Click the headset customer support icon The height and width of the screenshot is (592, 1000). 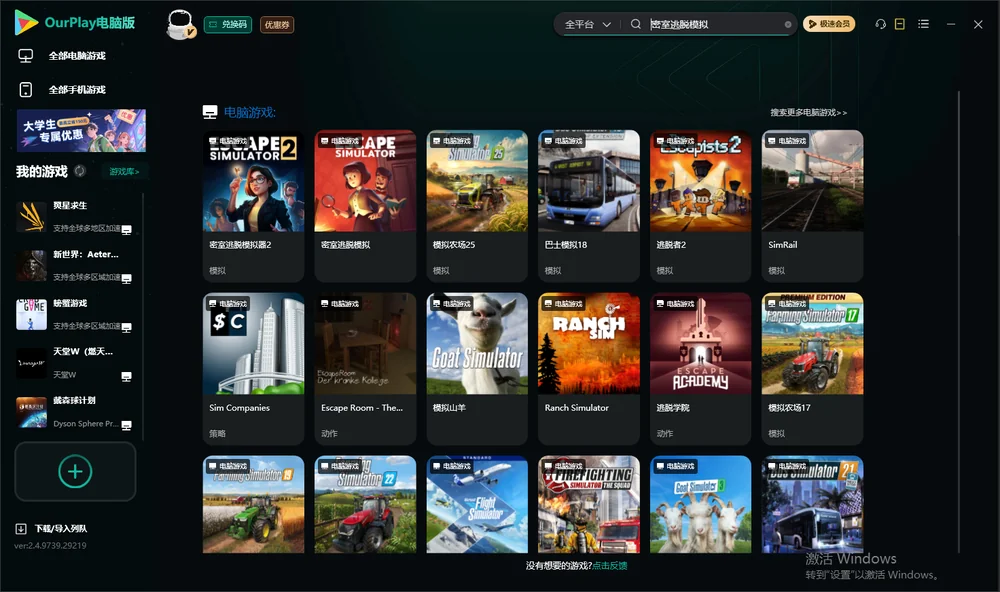pos(880,24)
